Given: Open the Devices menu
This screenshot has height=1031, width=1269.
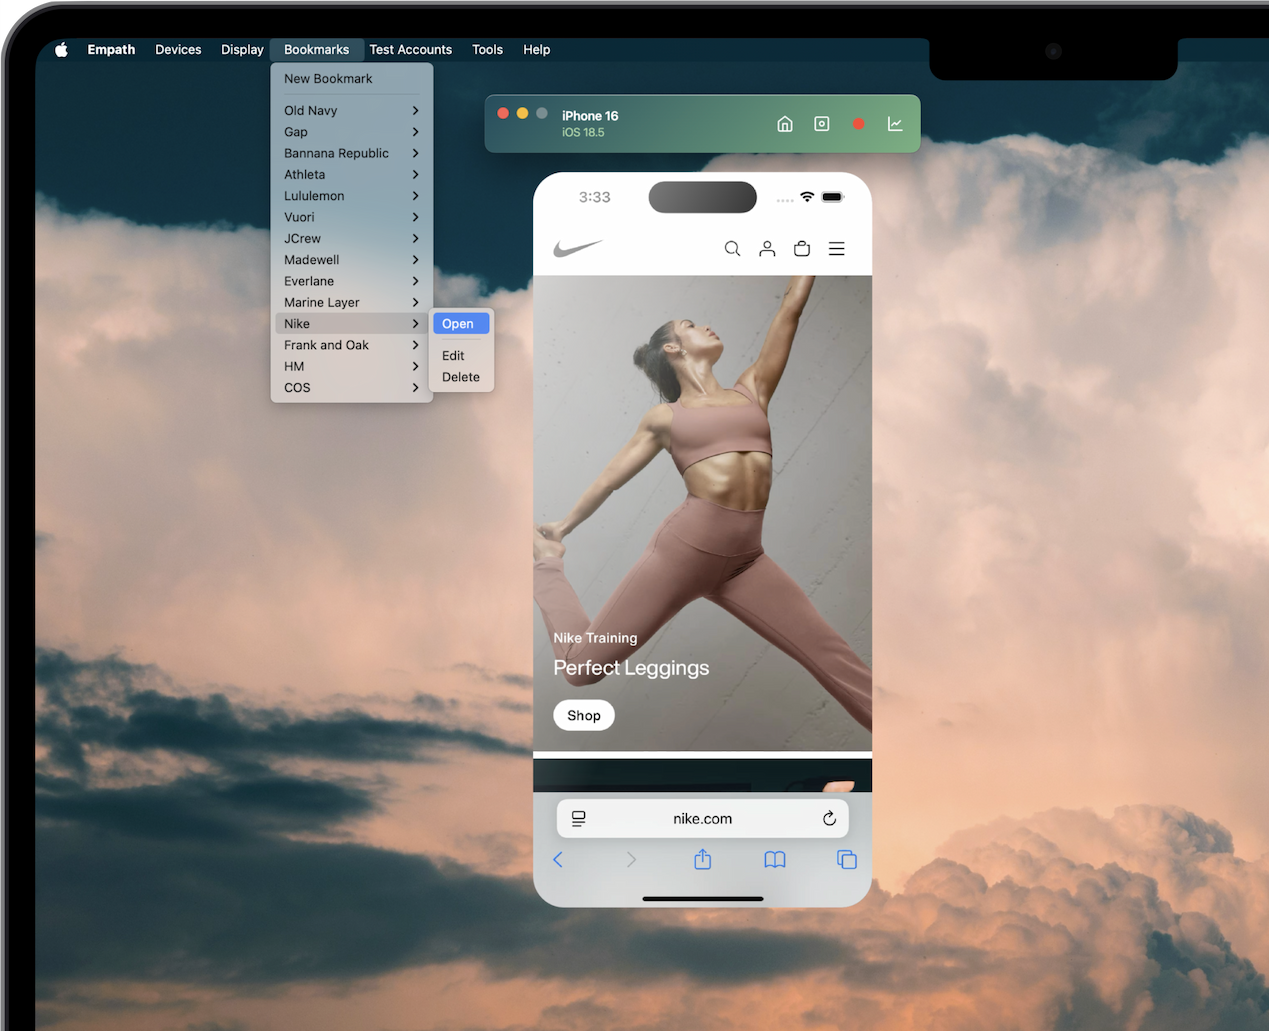Looking at the screenshot, I should [178, 49].
